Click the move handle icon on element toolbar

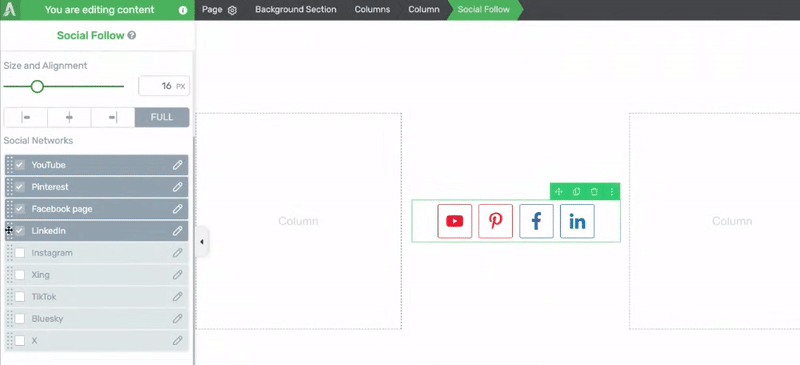(x=558, y=191)
